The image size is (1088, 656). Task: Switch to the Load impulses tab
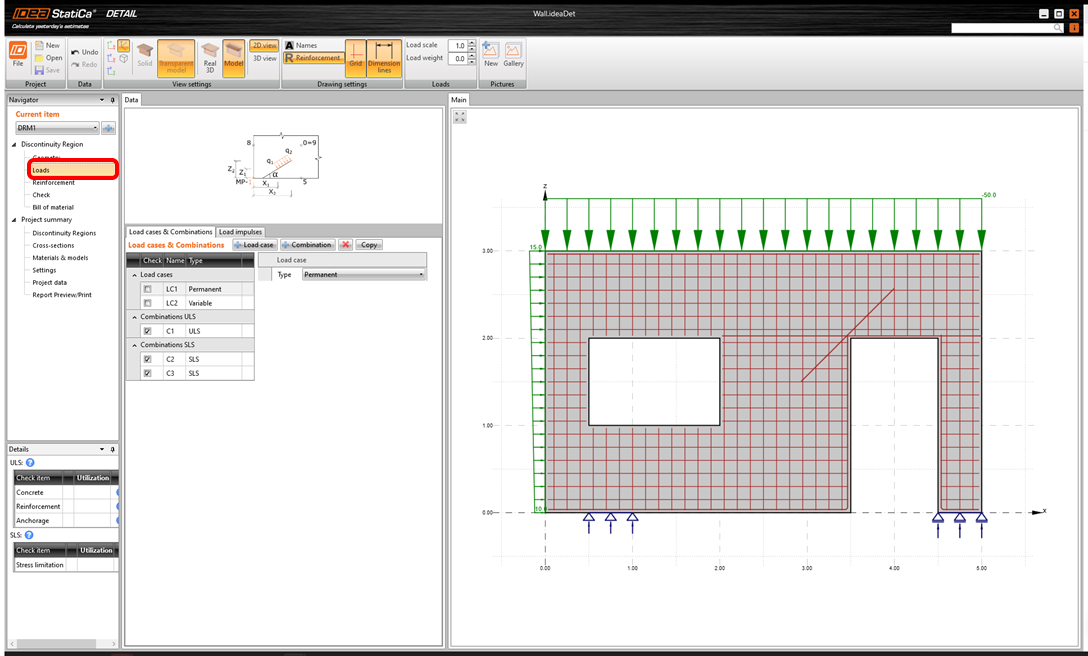pyautogui.click(x=240, y=232)
